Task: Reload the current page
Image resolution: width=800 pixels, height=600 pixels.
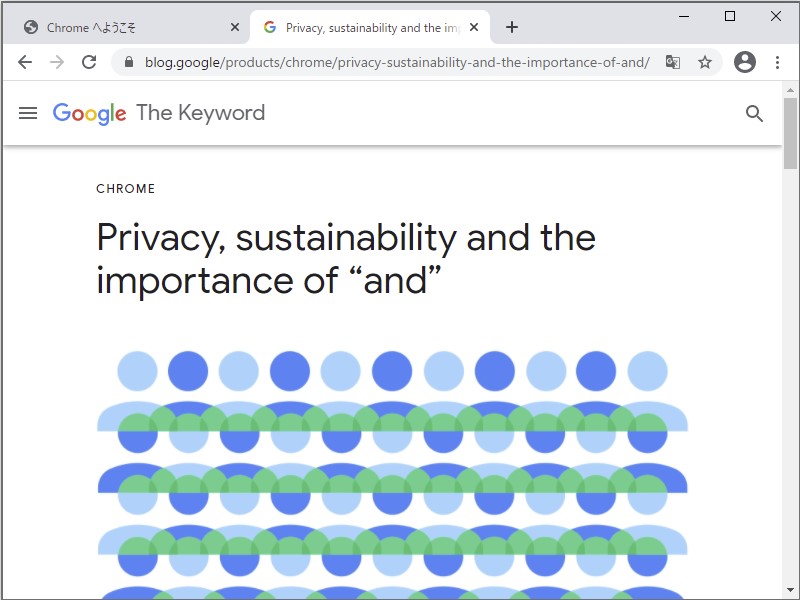Action: 89,62
